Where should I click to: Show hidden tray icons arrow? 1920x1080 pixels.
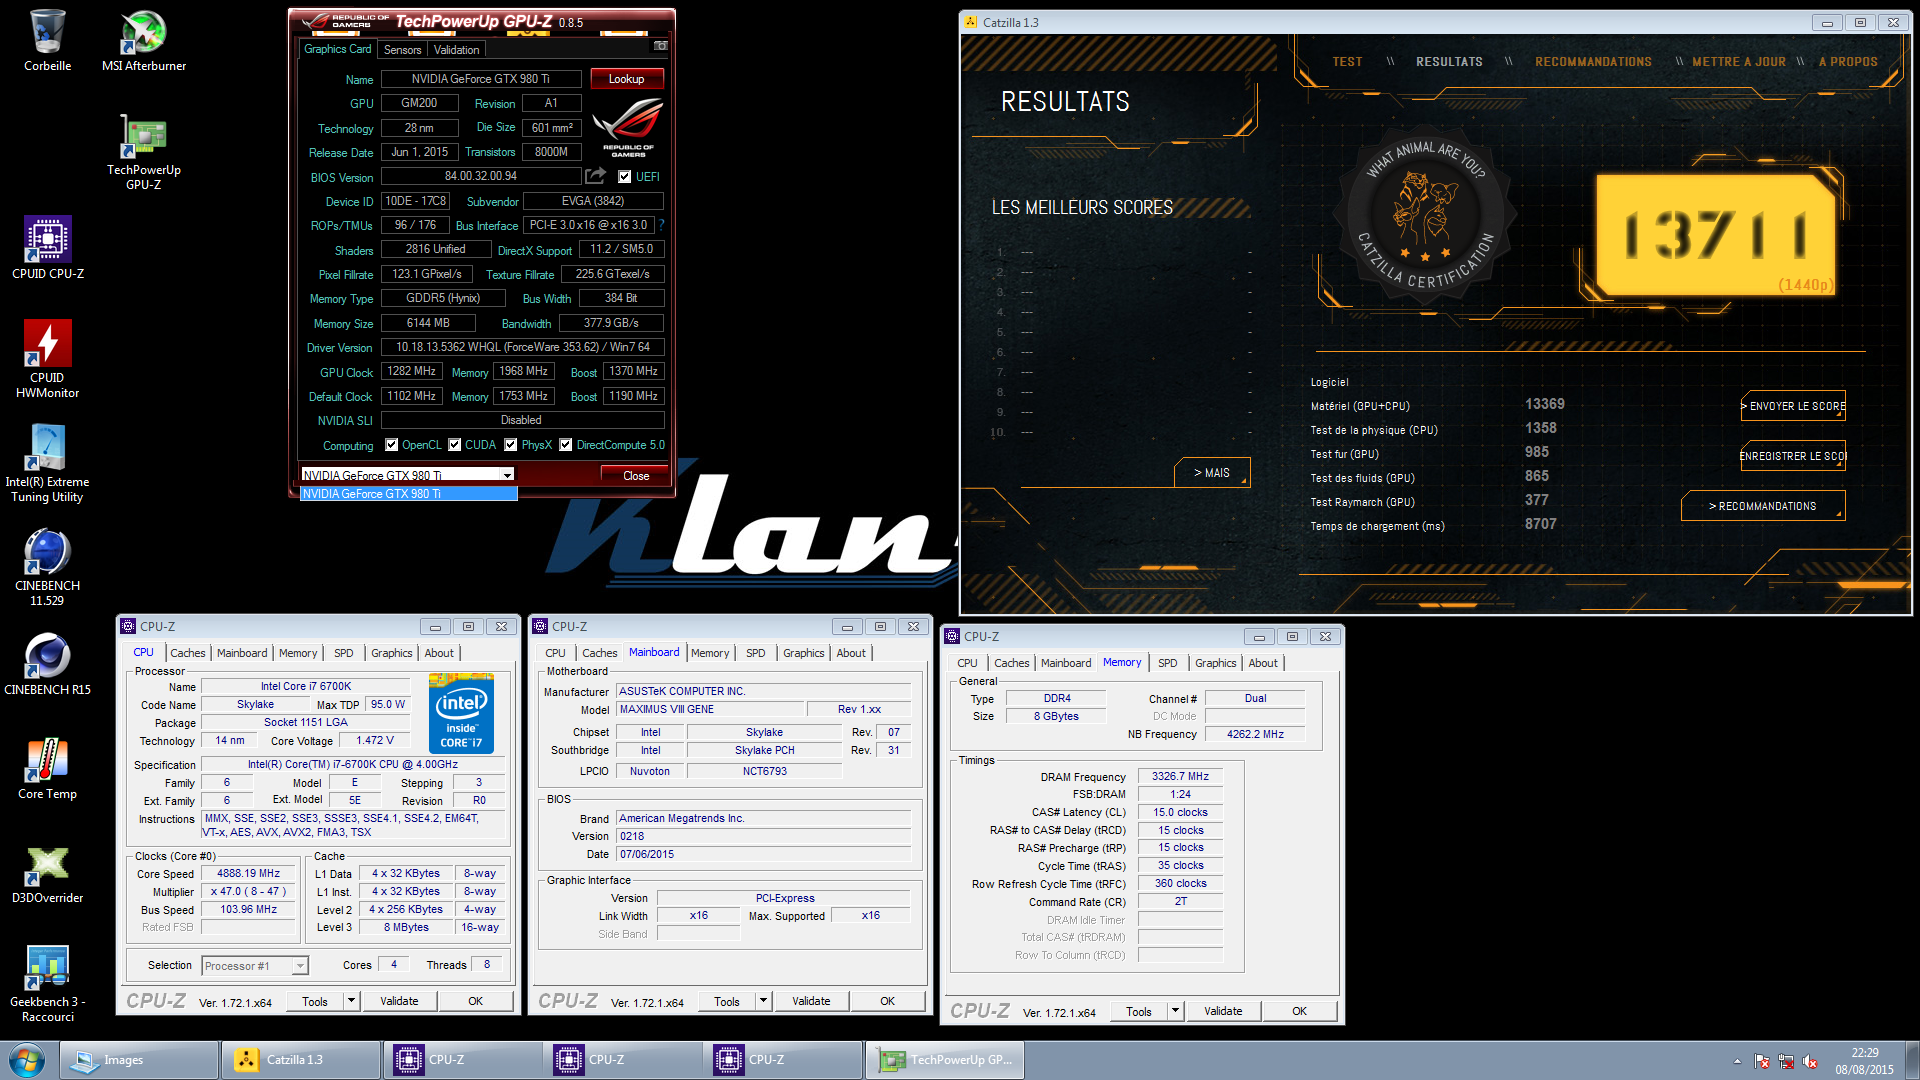tap(1737, 1061)
